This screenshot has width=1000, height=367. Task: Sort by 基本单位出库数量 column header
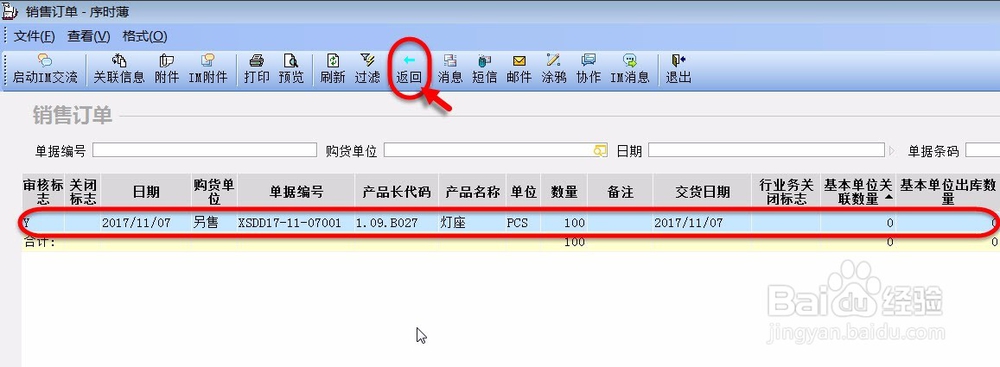click(948, 191)
